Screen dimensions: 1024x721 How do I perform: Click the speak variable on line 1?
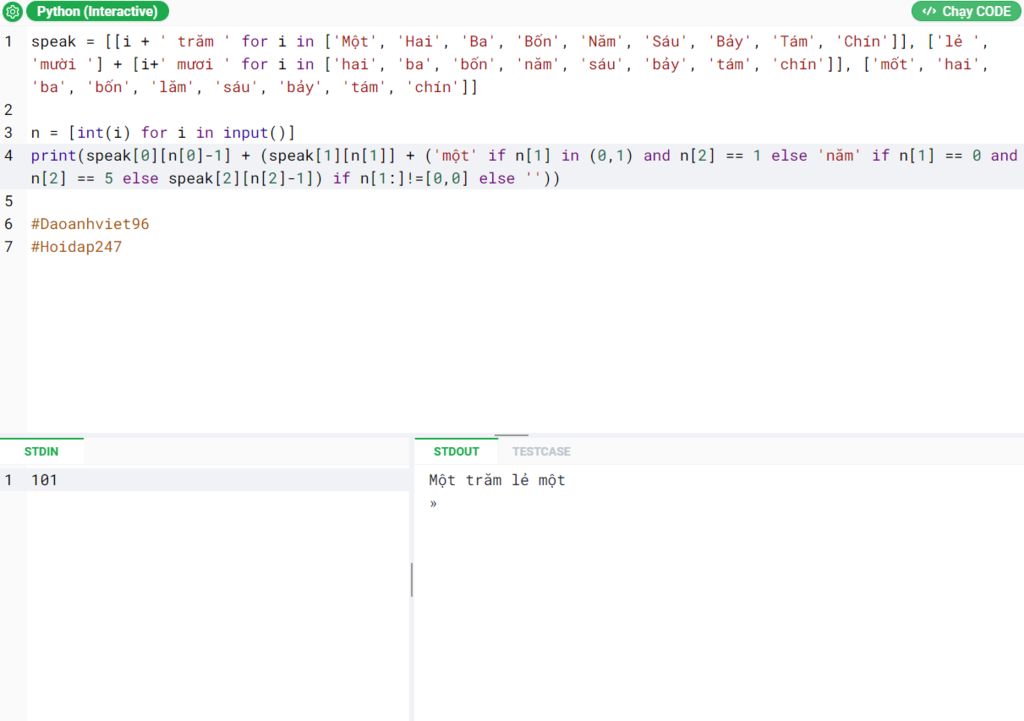[x=54, y=41]
